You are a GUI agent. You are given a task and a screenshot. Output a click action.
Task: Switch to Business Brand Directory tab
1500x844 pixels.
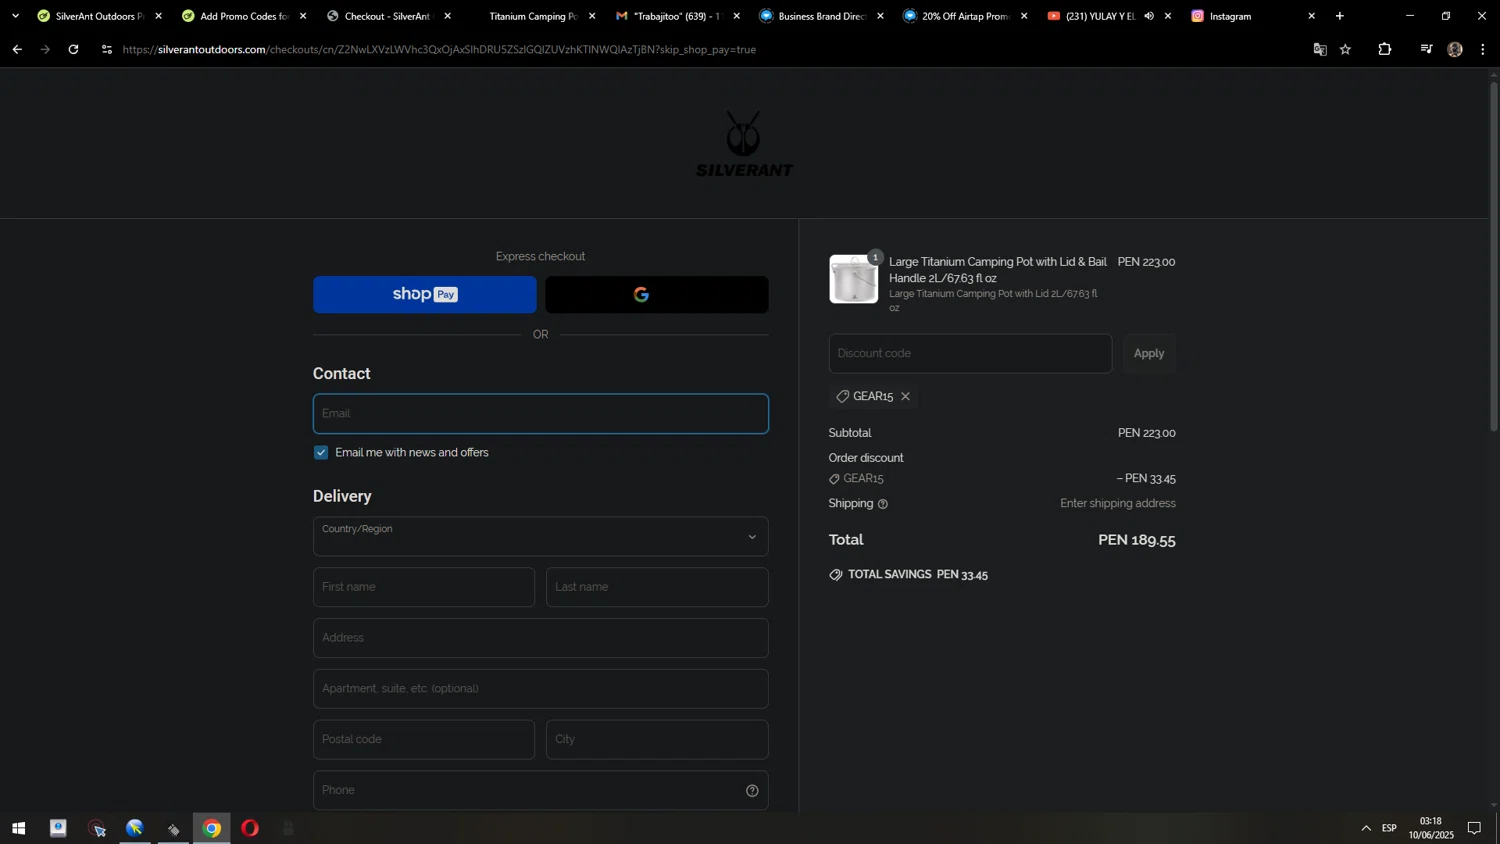click(821, 16)
